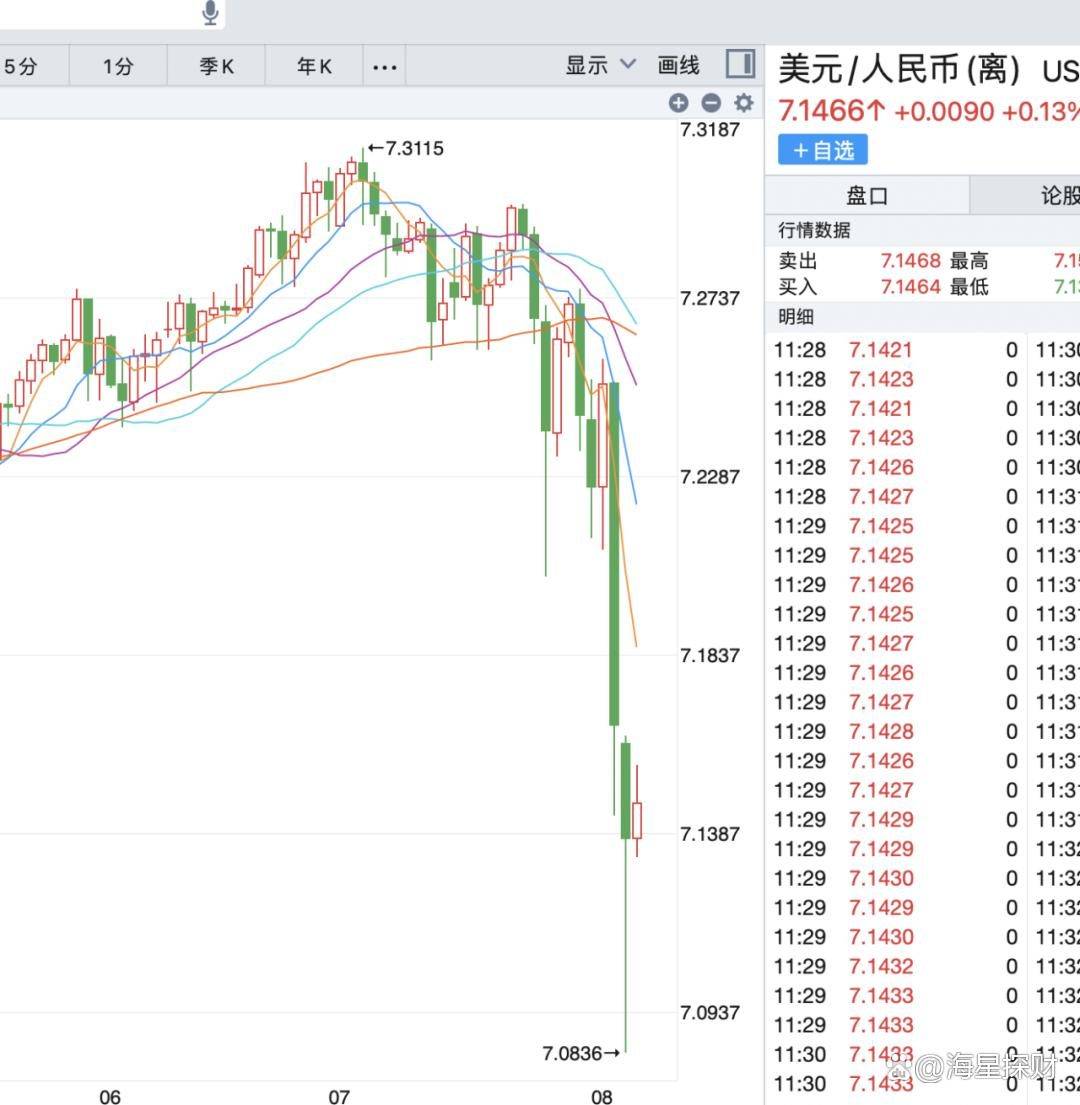Viewport: 1080px width, 1105px height.
Task: Select the 7.1432 trade detail row
Action: click(881, 966)
